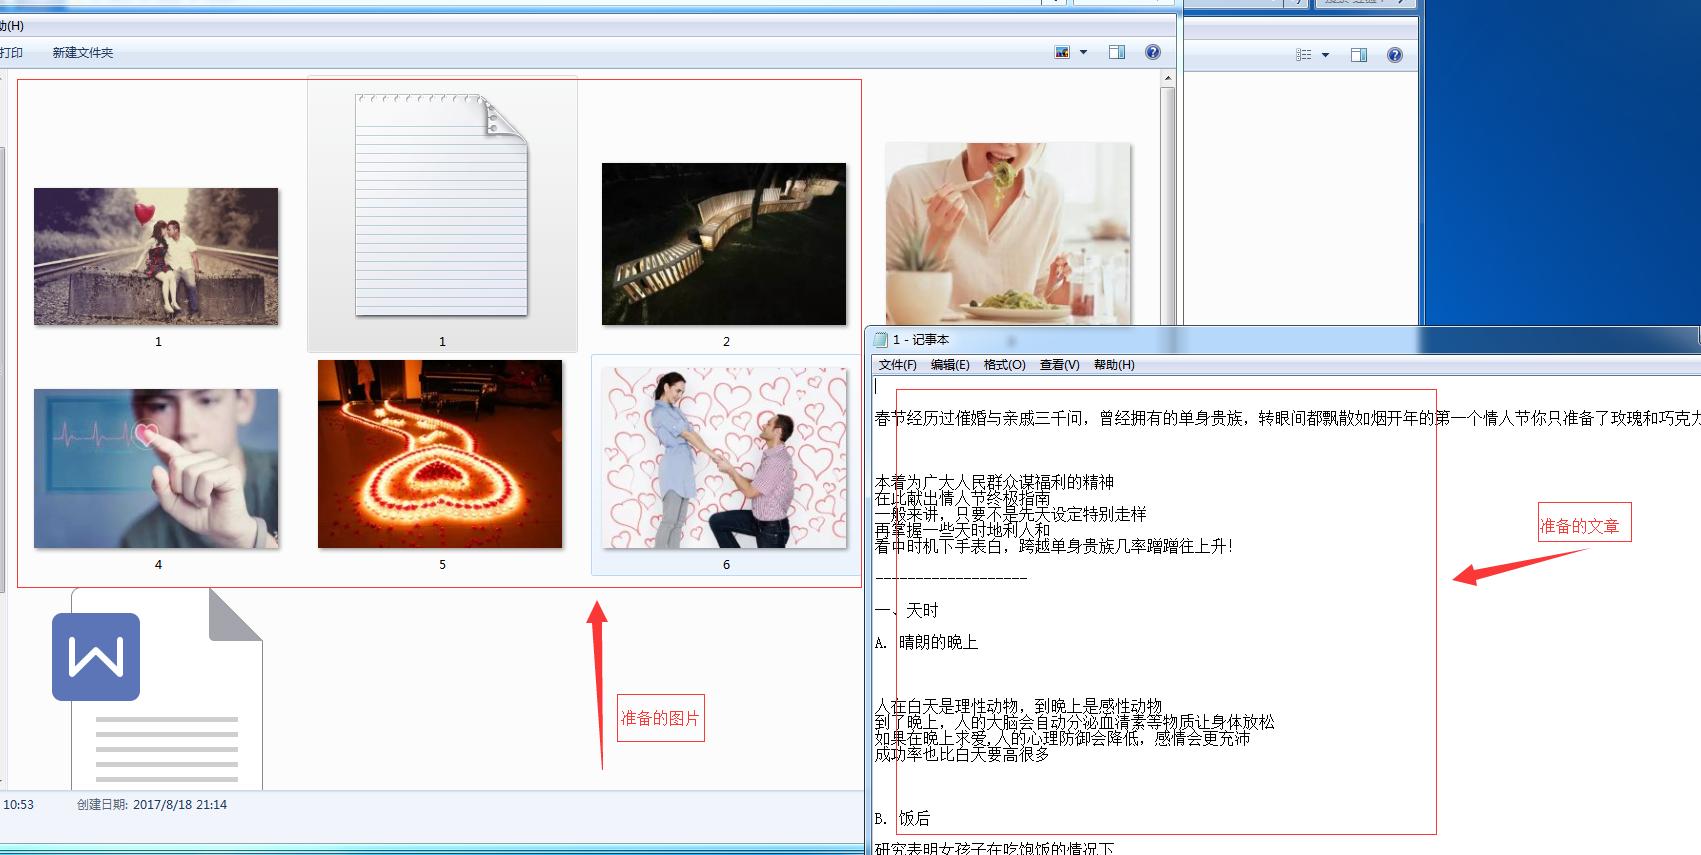Expand view dropdown arrow in rear Explorer window
Viewport: 1701px width, 855px height.
(x=1325, y=55)
